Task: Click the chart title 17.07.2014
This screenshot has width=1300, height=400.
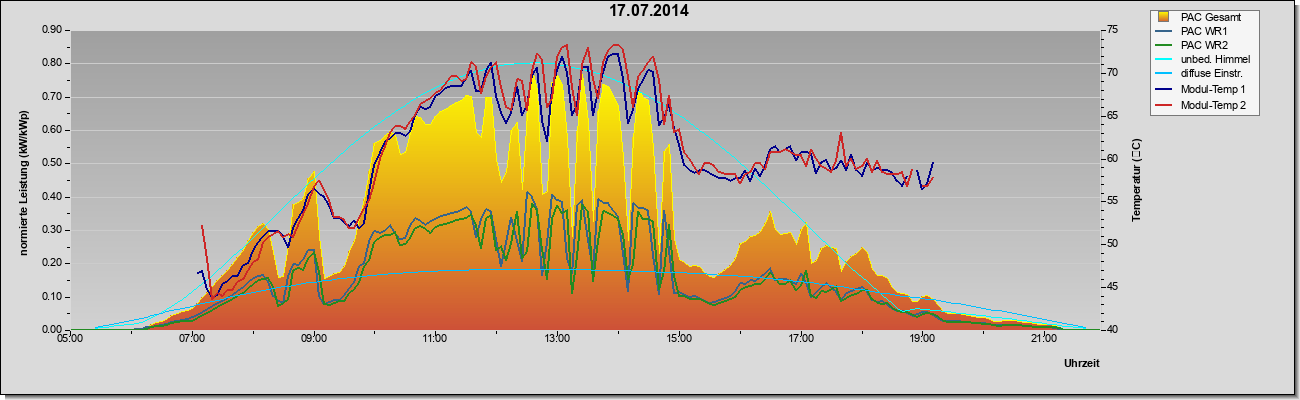Action: pyautogui.click(x=649, y=12)
